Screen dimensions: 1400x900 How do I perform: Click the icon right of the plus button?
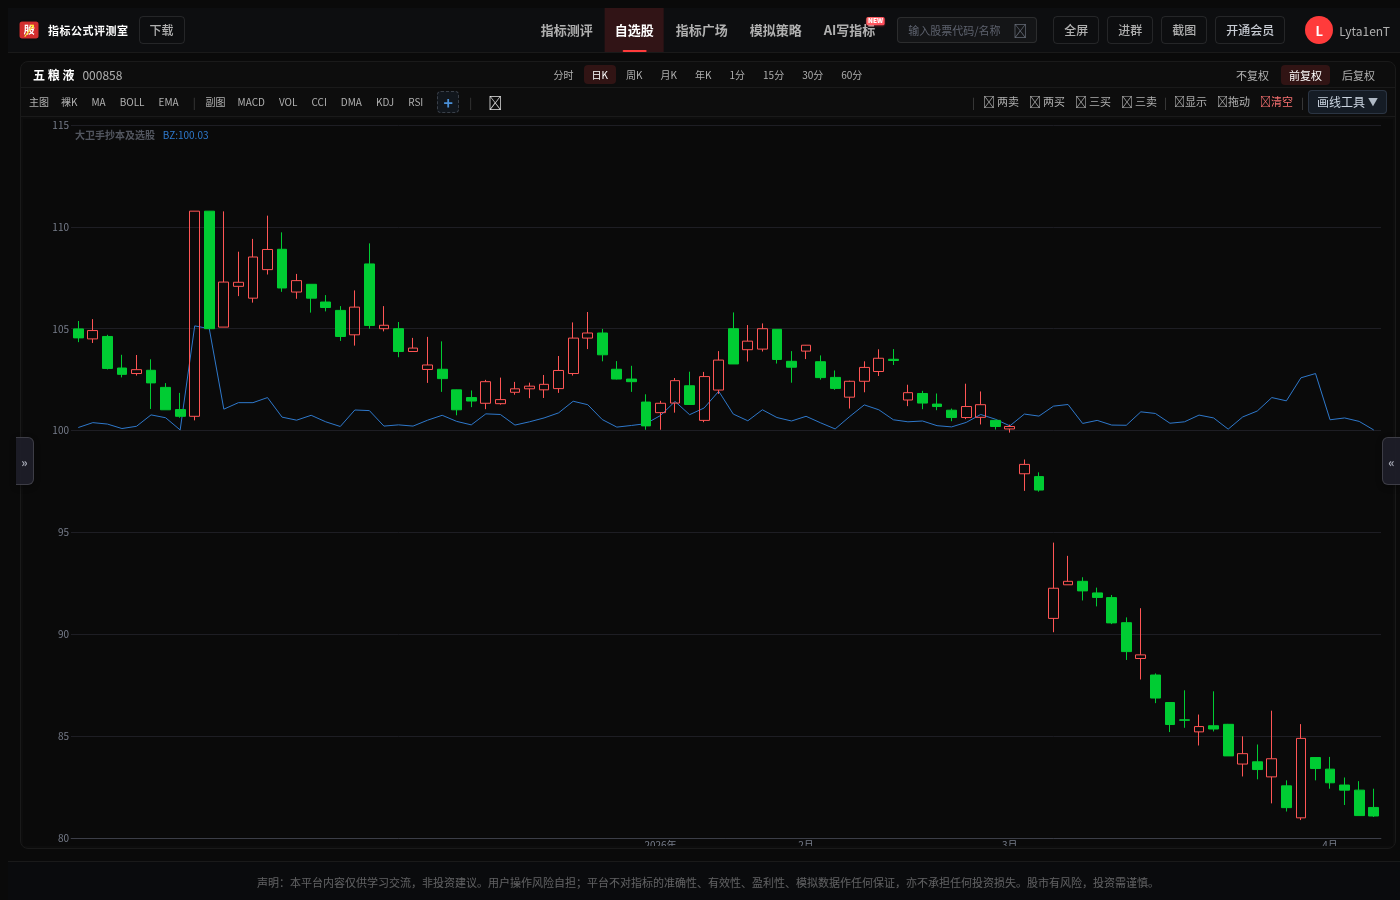[495, 103]
